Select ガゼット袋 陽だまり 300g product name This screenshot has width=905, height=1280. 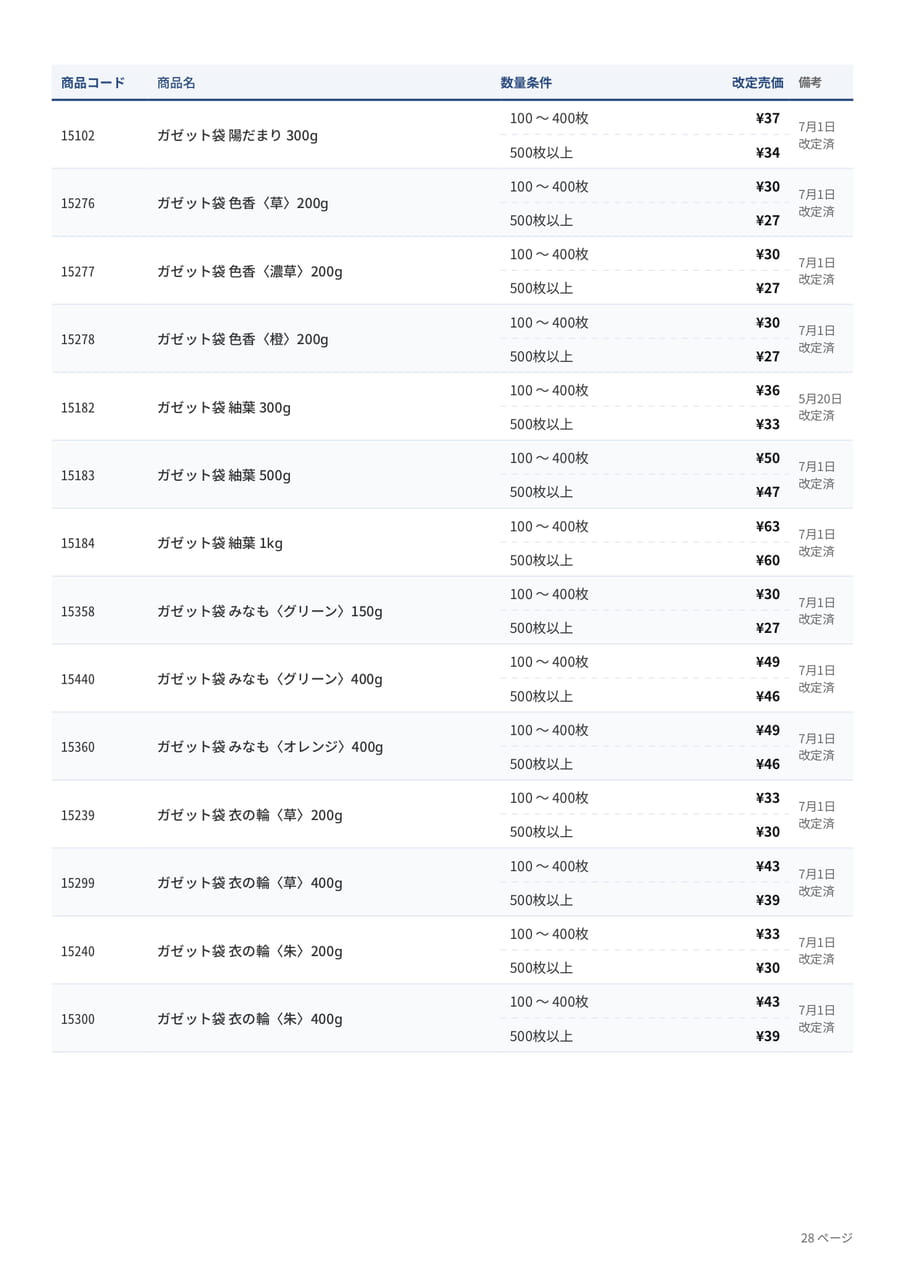237,135
